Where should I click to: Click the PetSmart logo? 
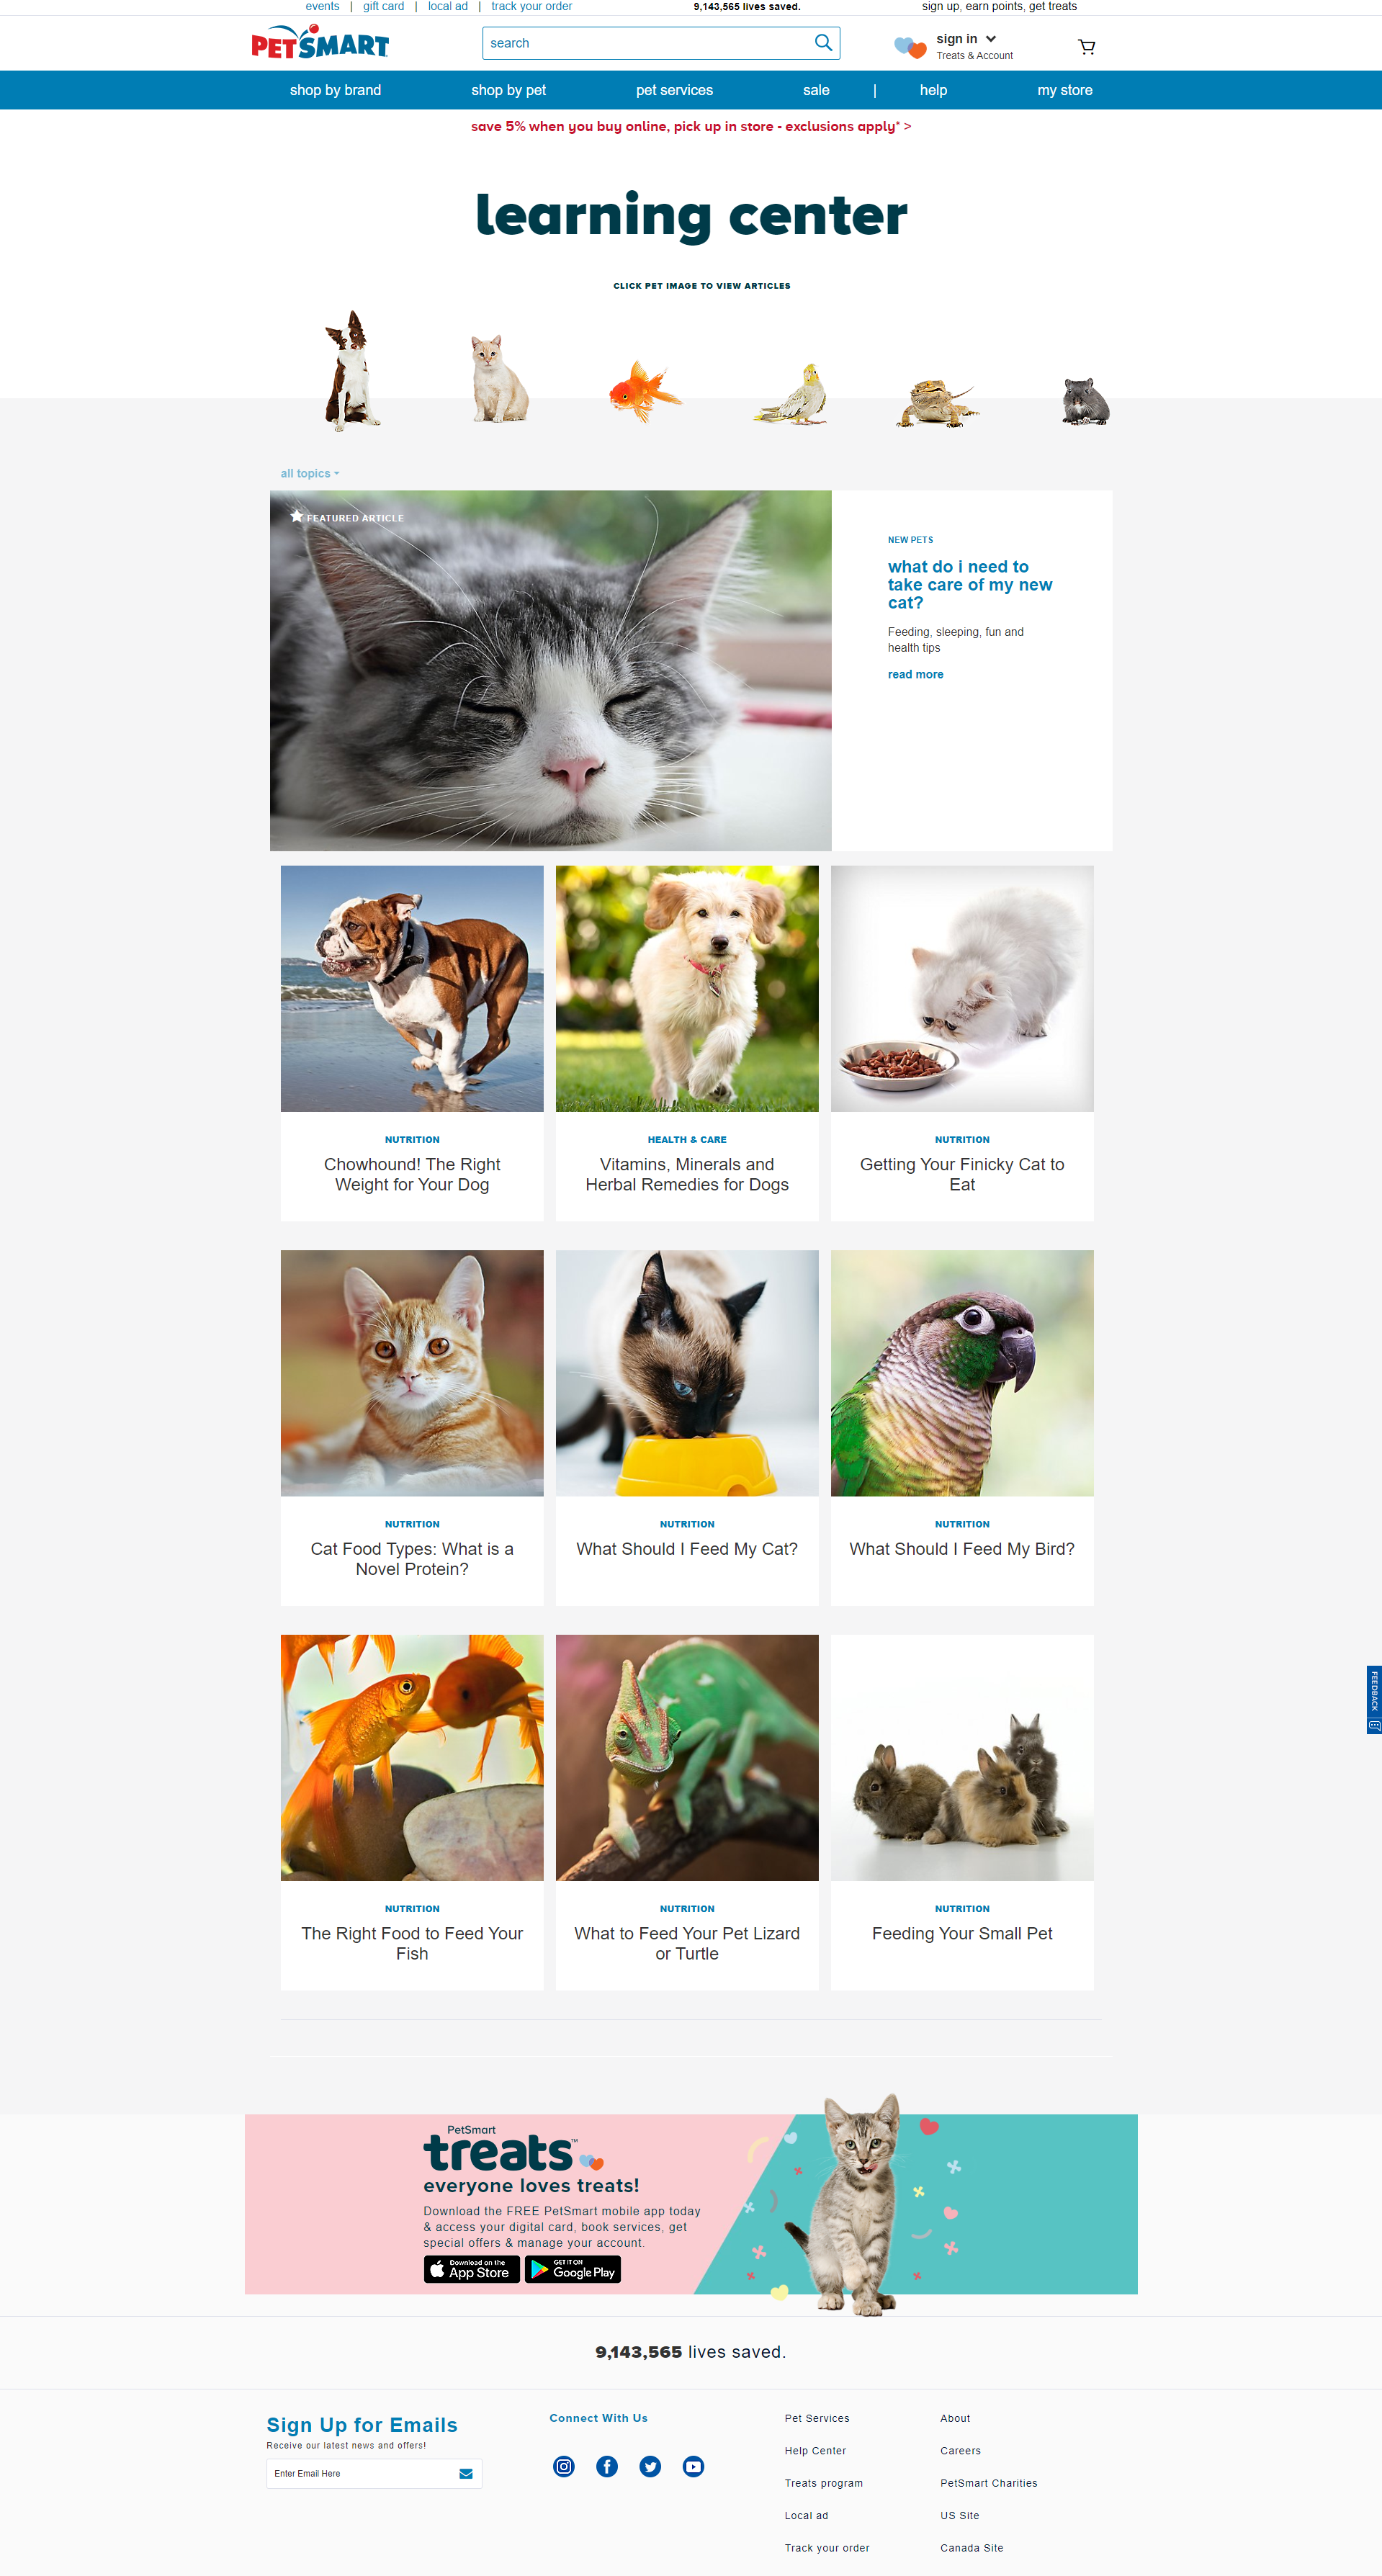pos(320,43)
